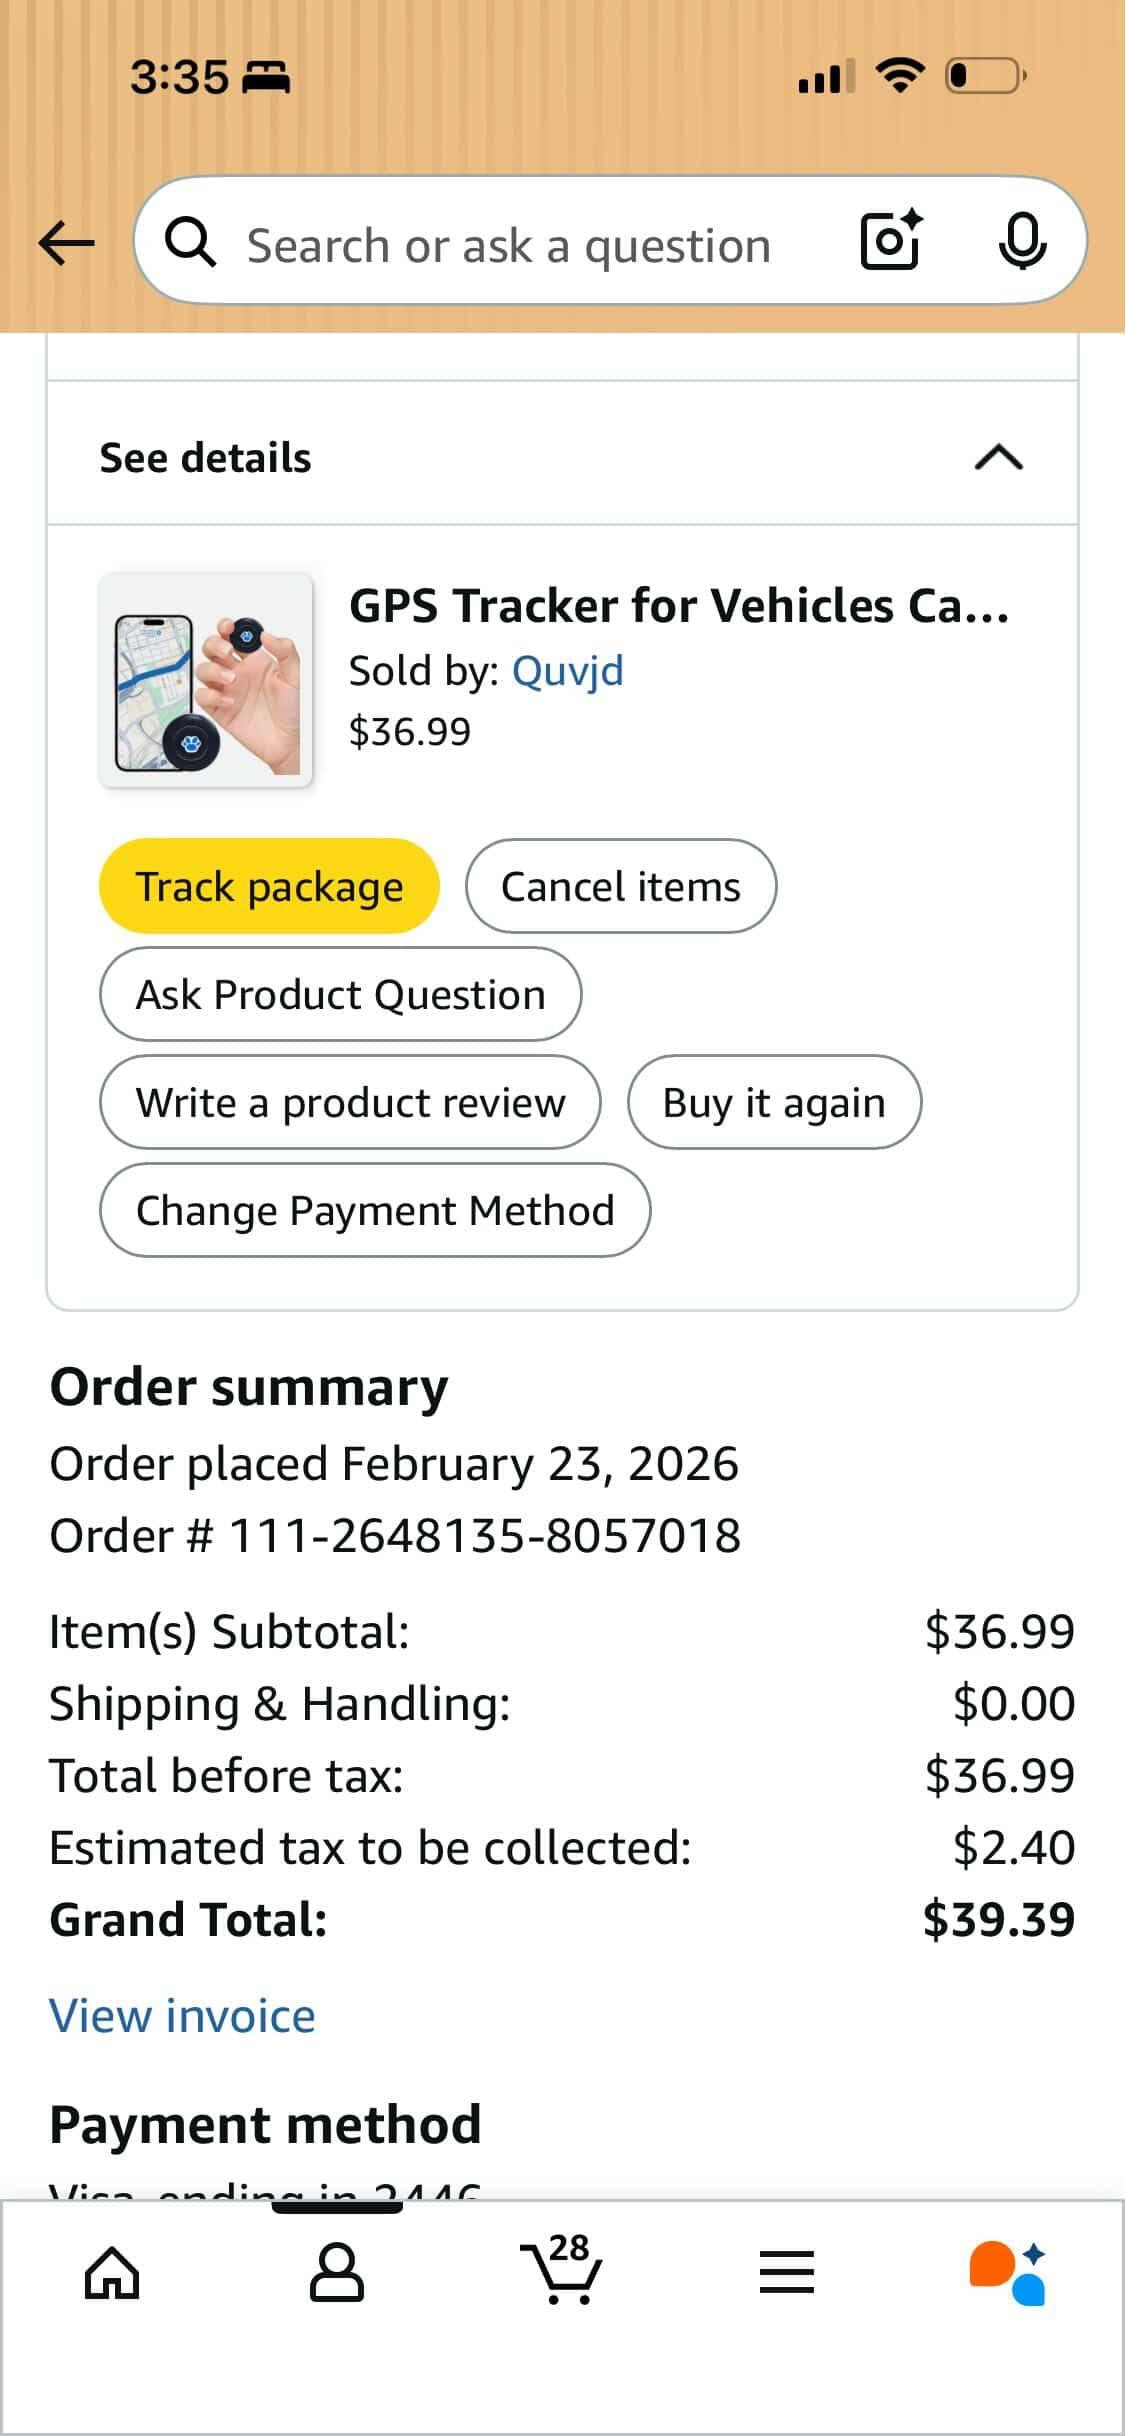Tap the back arrow icon
Image resolution: width=1125 pixels, height=2436 pixels.
(66, 243)
